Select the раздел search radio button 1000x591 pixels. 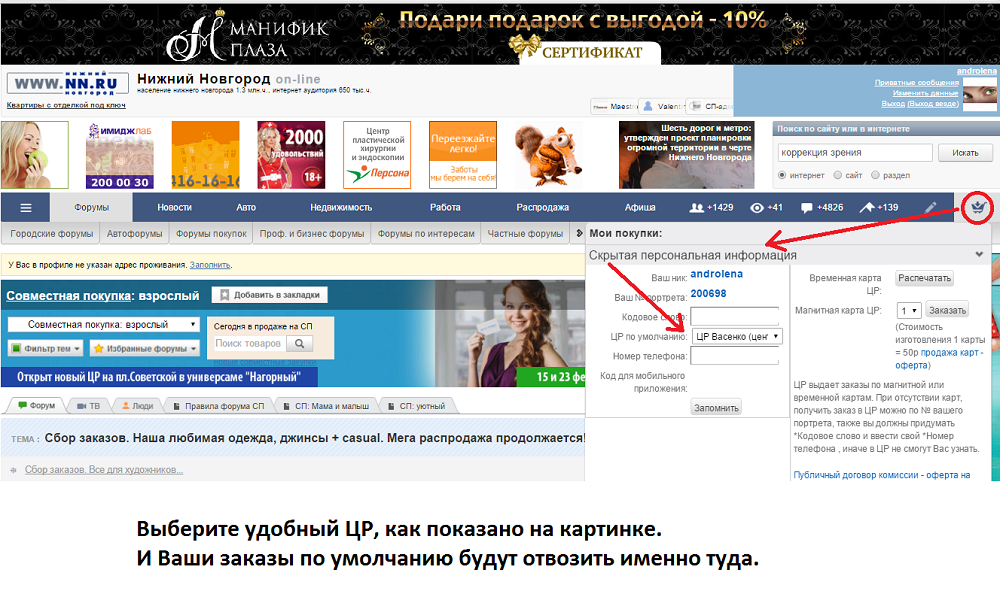tap(875, 175)
